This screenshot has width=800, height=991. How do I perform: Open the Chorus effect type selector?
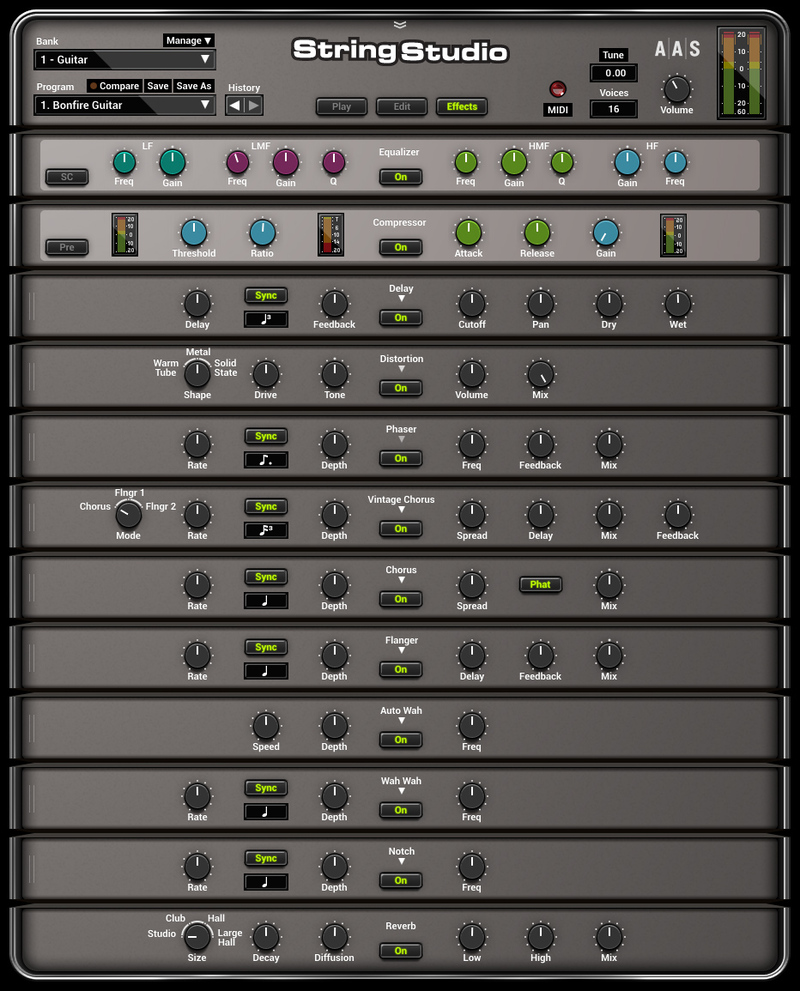401,580
